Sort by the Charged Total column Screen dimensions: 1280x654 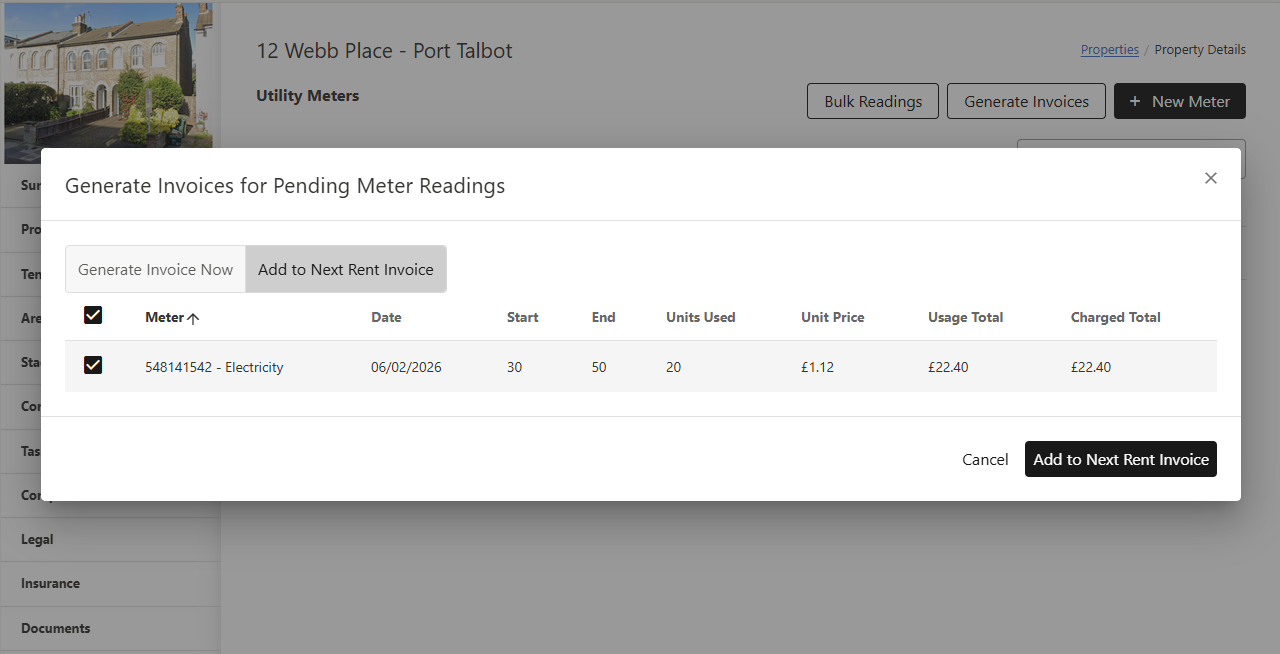pos(1115,317)
